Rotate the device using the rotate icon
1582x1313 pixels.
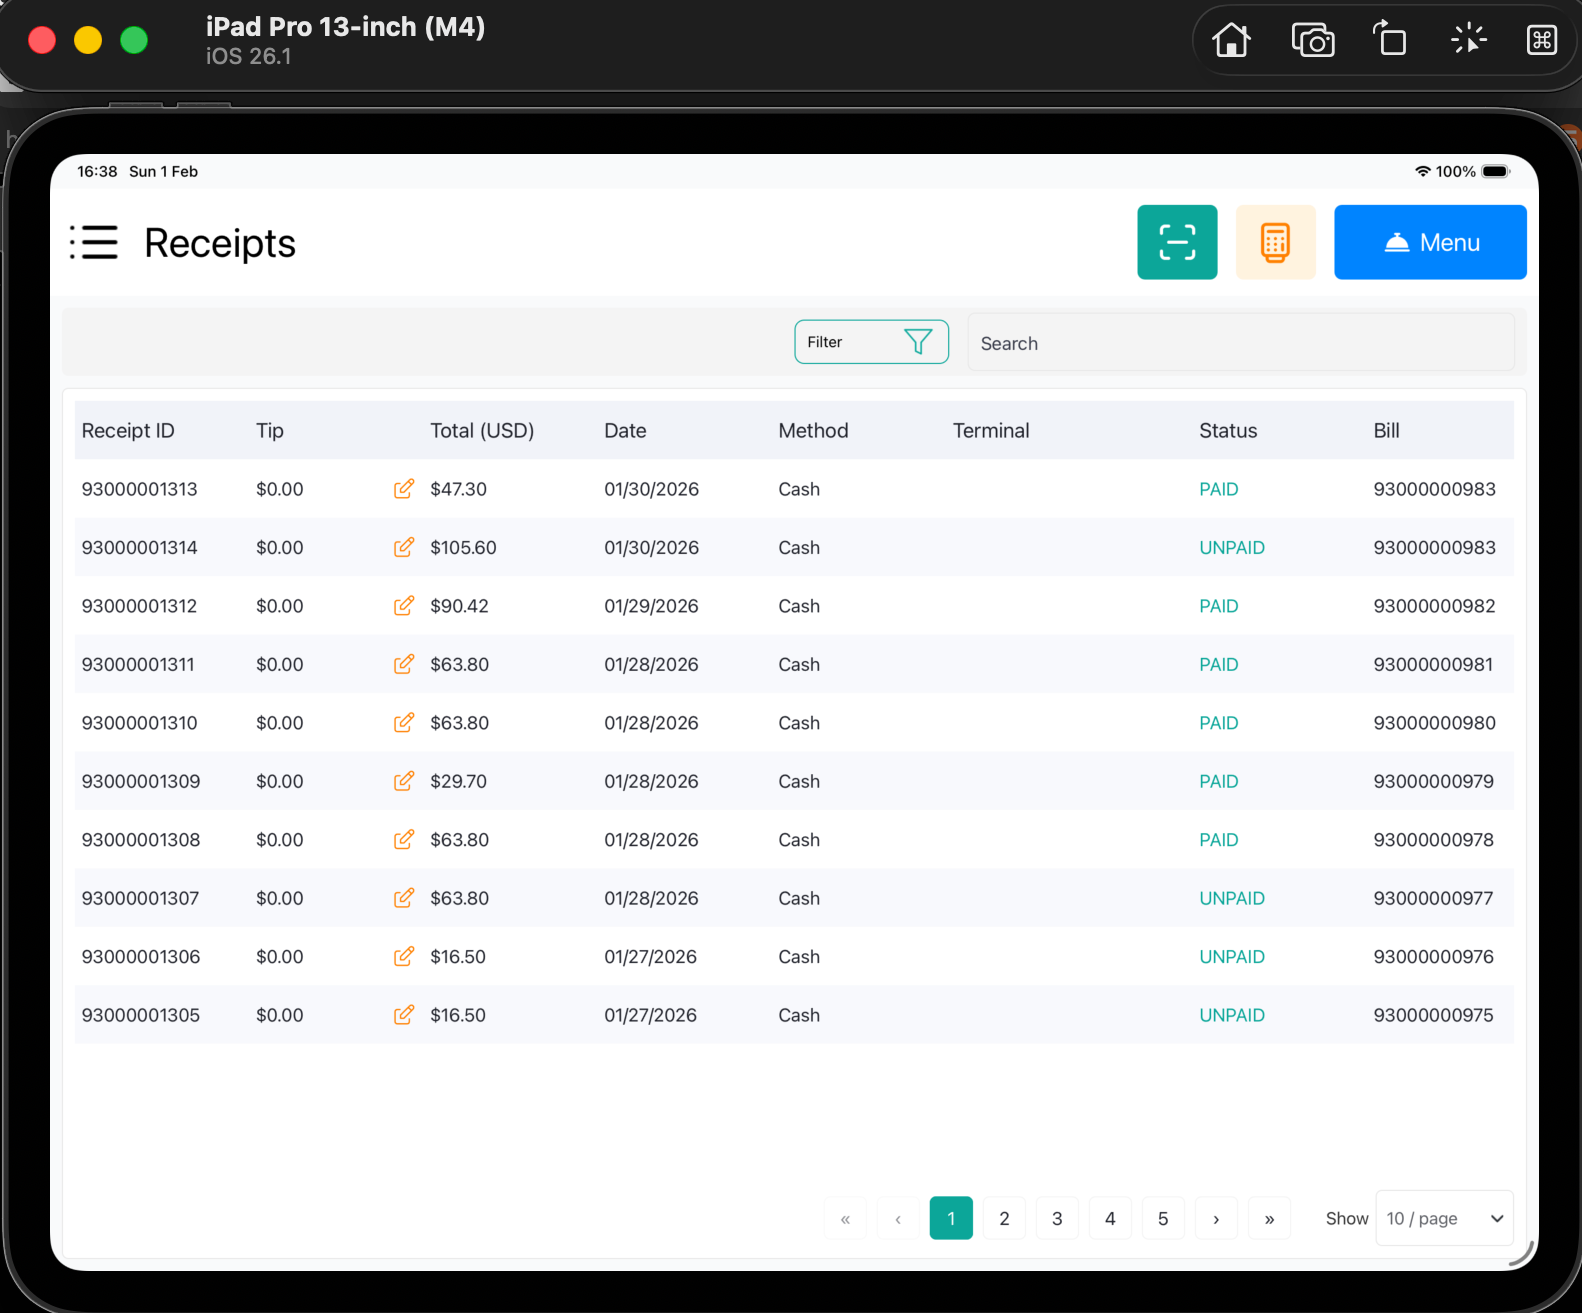[1389, 40]
